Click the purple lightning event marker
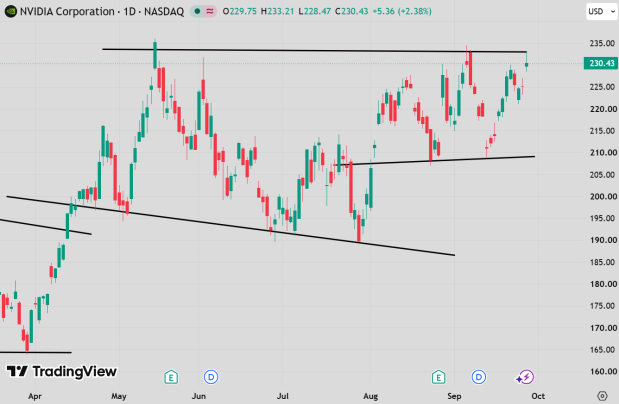Image resolution: width=619 pixels, height=404 pixels. click(525, 377)
